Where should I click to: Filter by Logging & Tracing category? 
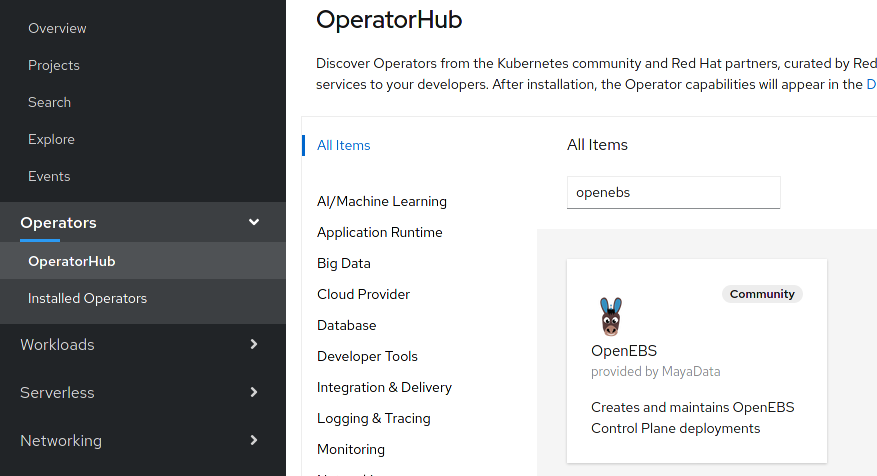click(374, 418)
